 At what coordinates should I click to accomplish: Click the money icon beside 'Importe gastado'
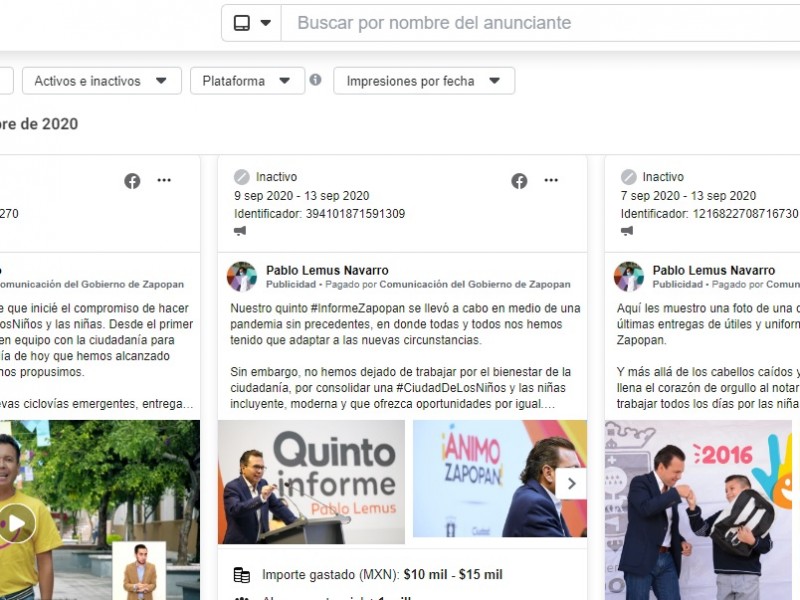[x=242, y=575]
